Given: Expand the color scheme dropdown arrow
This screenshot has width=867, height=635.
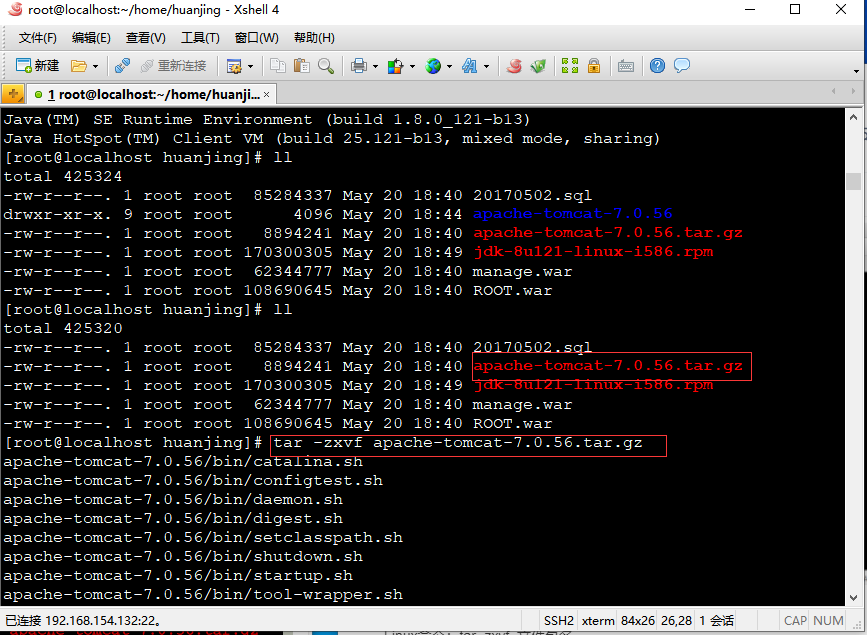Looking at the screenshot, I should click(412, 66).
